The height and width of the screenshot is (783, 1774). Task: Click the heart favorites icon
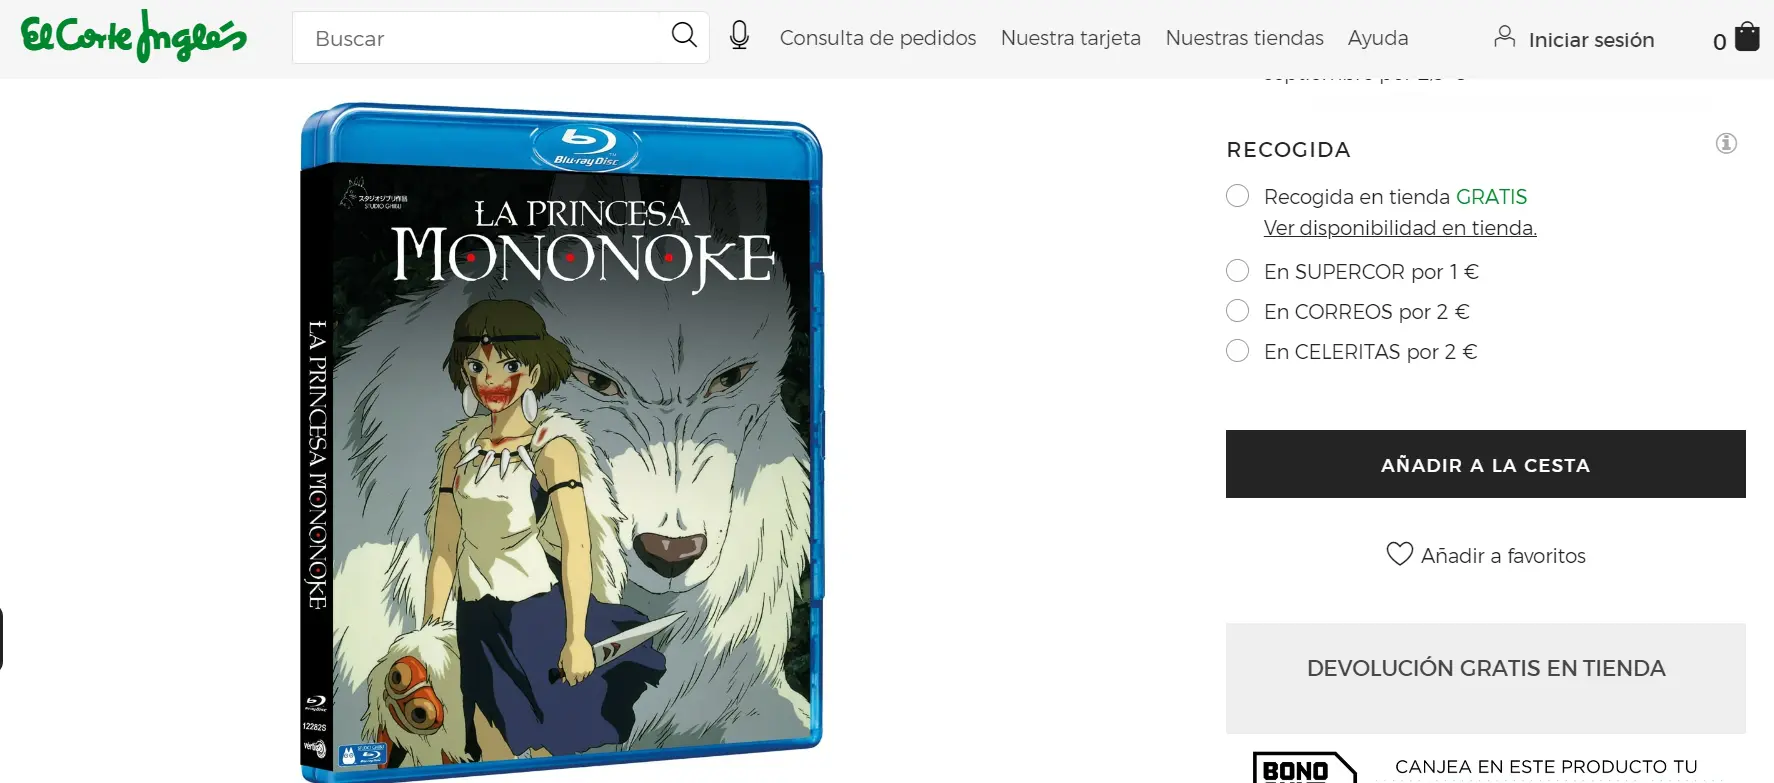click(1399, 554)
